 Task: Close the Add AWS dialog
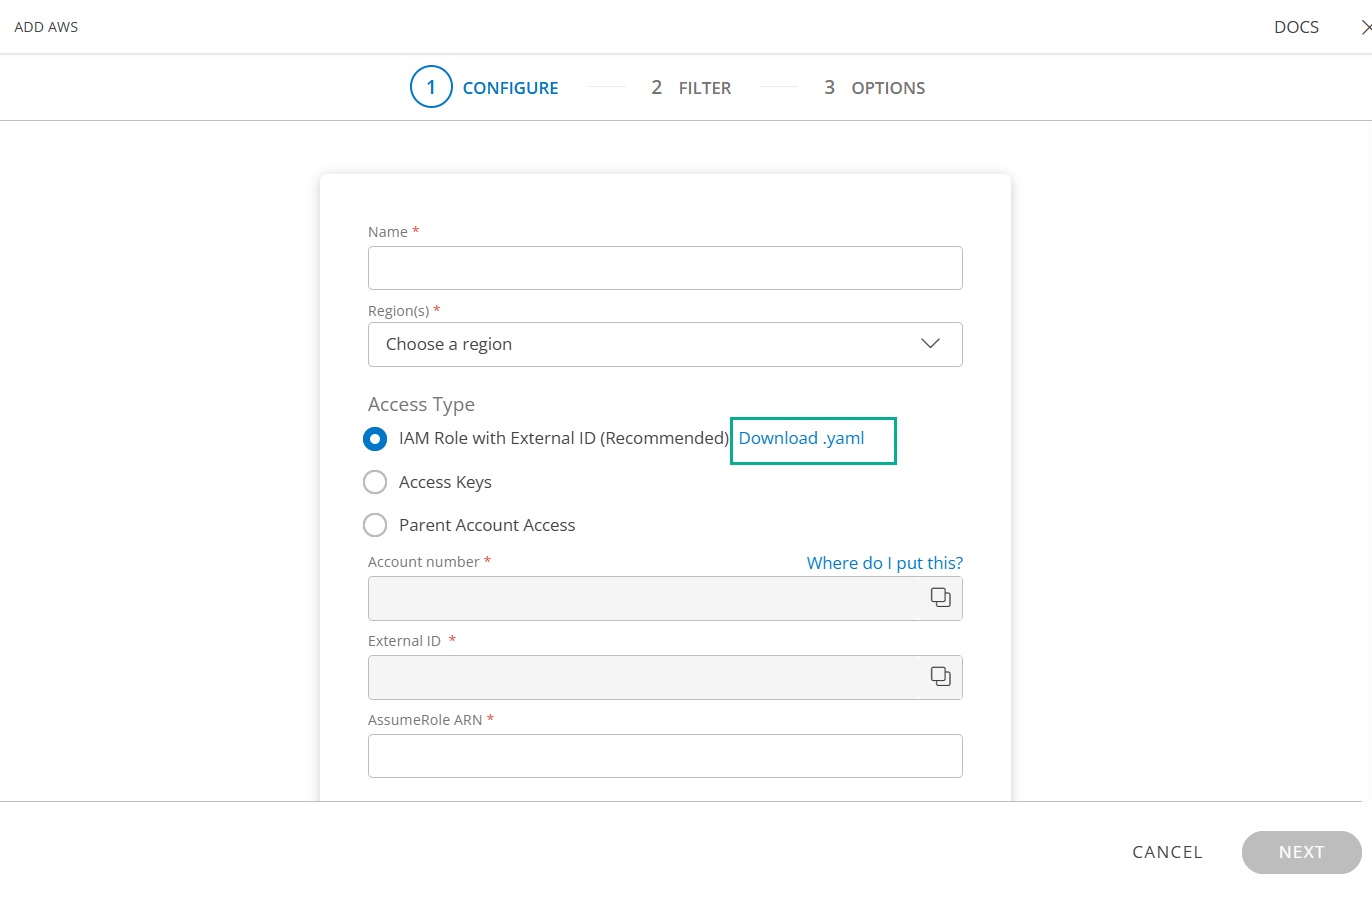point(1365,27)
